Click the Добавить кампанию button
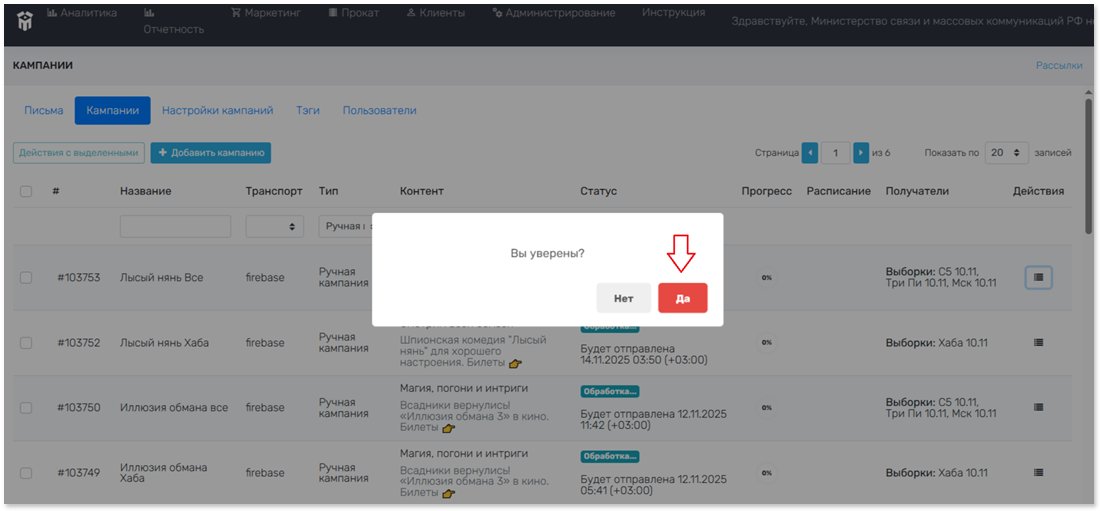1100x511 pixels. pyautogui.click(x=211, y=153)
